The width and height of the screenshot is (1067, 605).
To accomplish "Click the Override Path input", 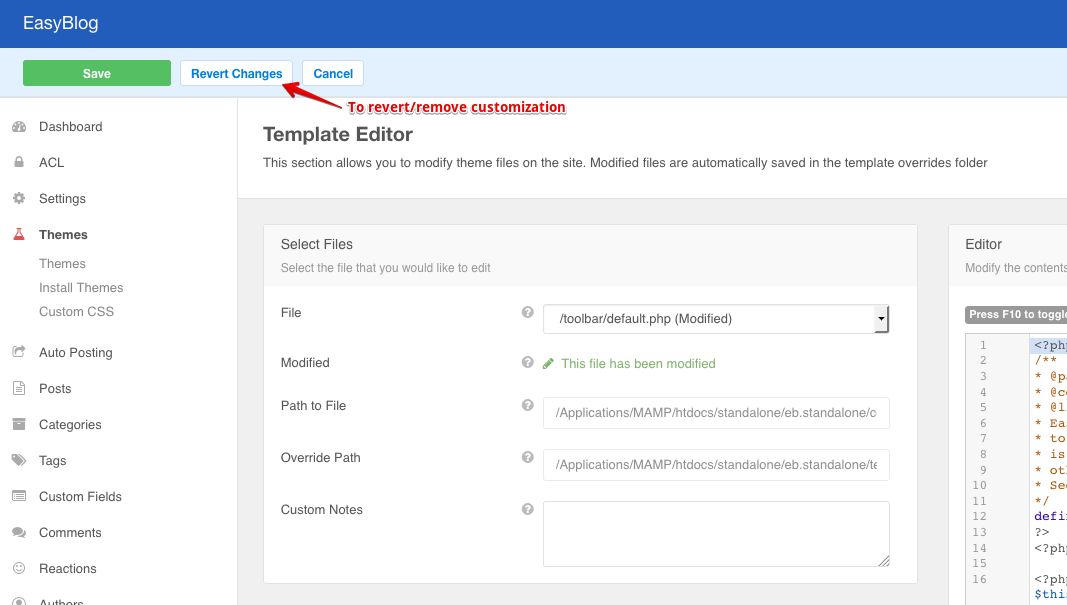I will [x=716, y=464].
